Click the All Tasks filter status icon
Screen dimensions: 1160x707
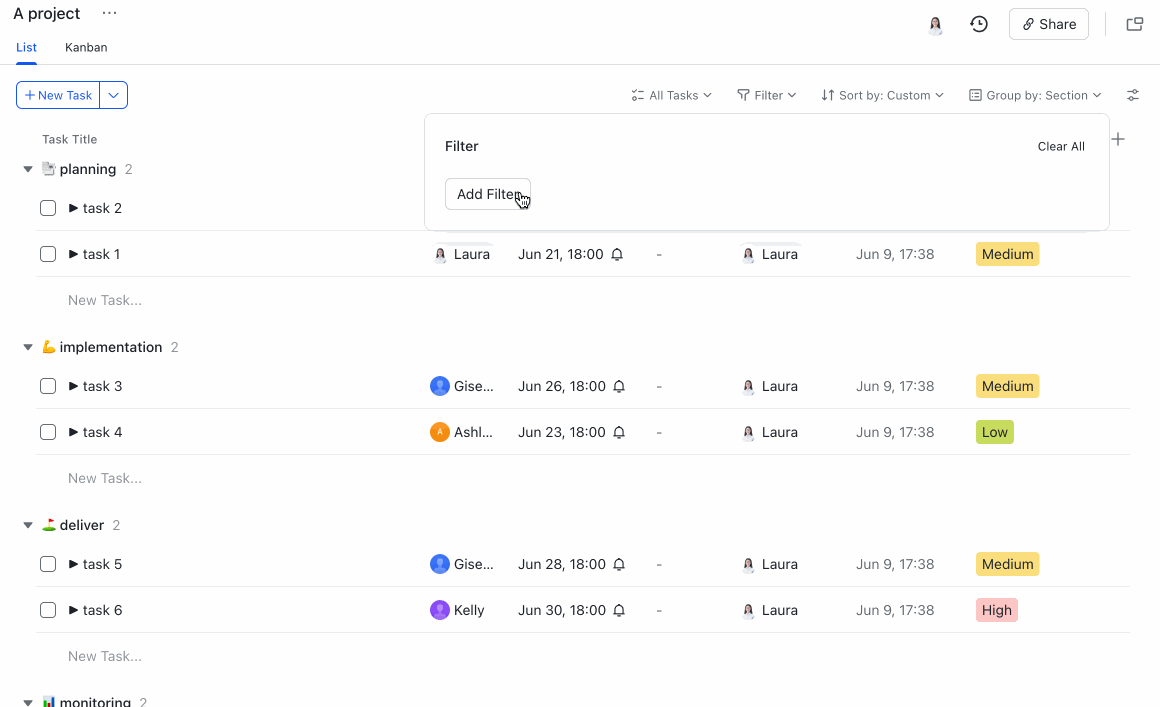(x=638, y=95)
